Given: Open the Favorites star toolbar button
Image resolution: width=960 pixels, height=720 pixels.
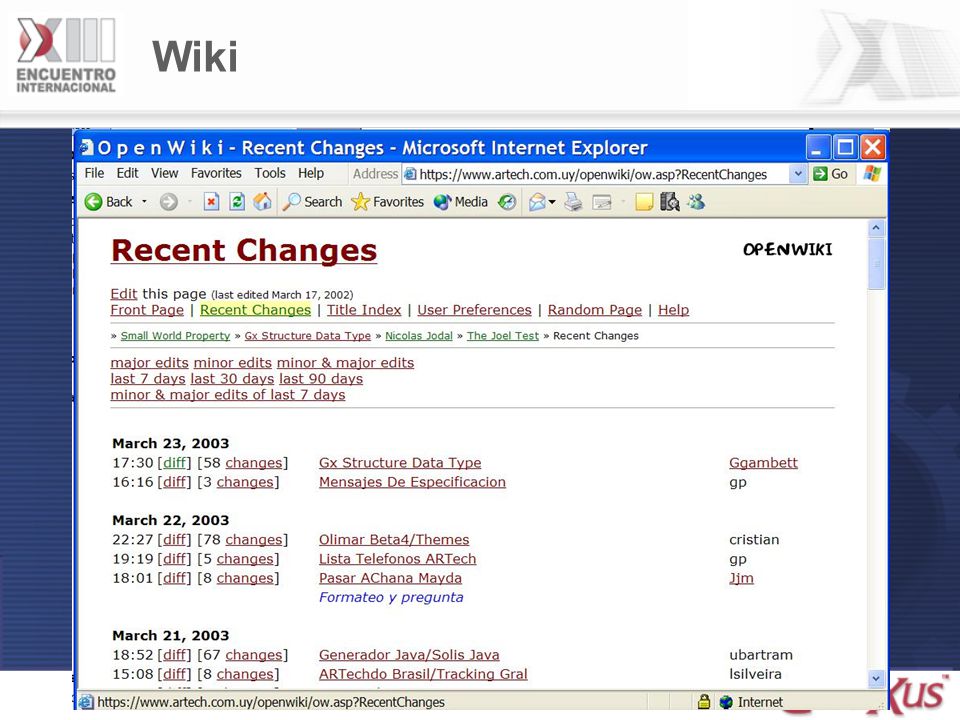Looking at the screenshot, I should 388,201.
